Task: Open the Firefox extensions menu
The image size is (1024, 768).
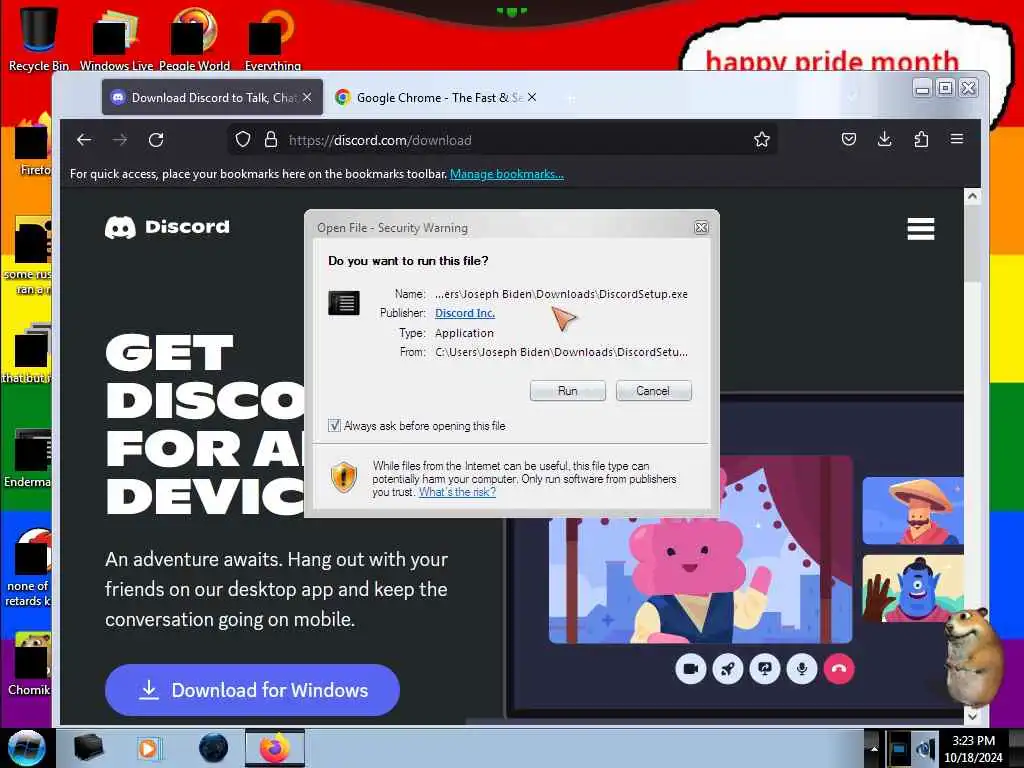Action: click(921, 139)
